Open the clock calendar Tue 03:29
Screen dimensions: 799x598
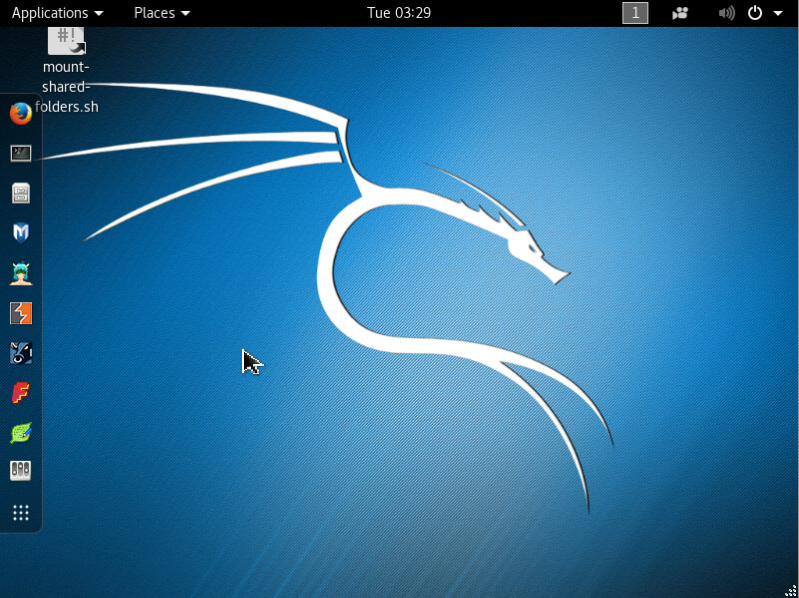(x=399, y=13)
